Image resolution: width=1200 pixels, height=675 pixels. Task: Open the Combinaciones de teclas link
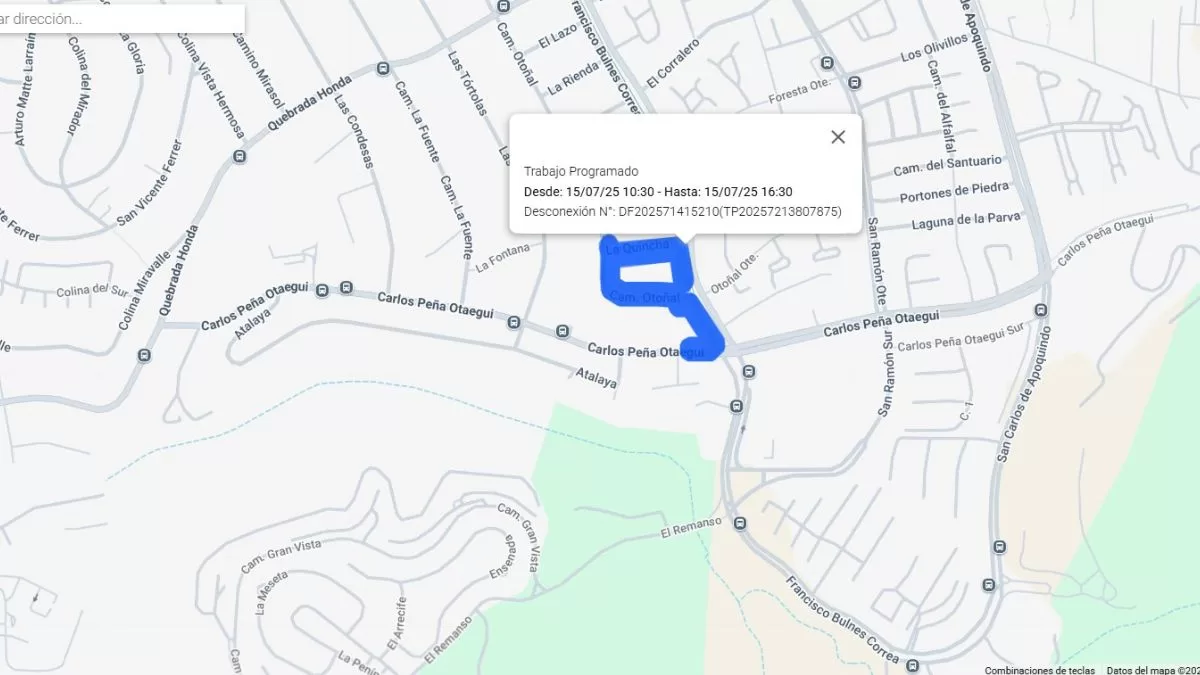[x=1039, y=670]
